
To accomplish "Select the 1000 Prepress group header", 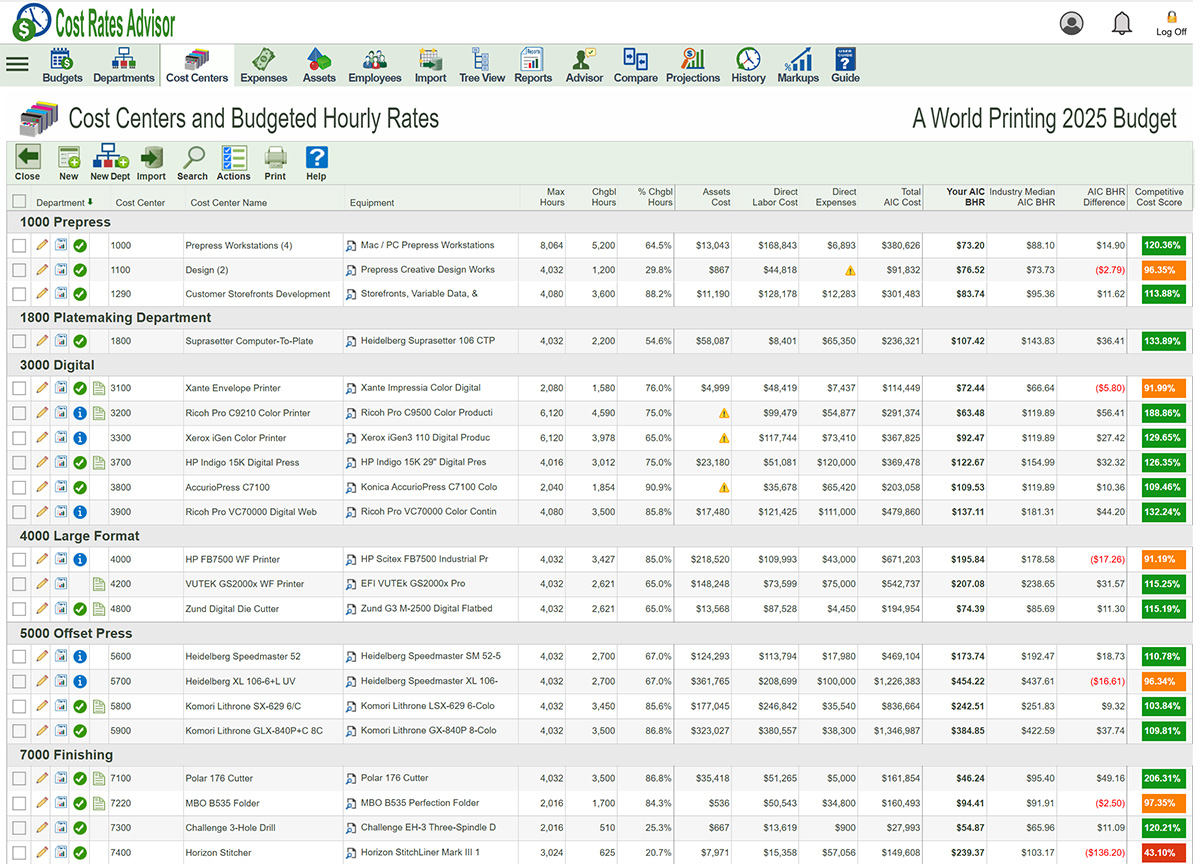I will (65, 222).
